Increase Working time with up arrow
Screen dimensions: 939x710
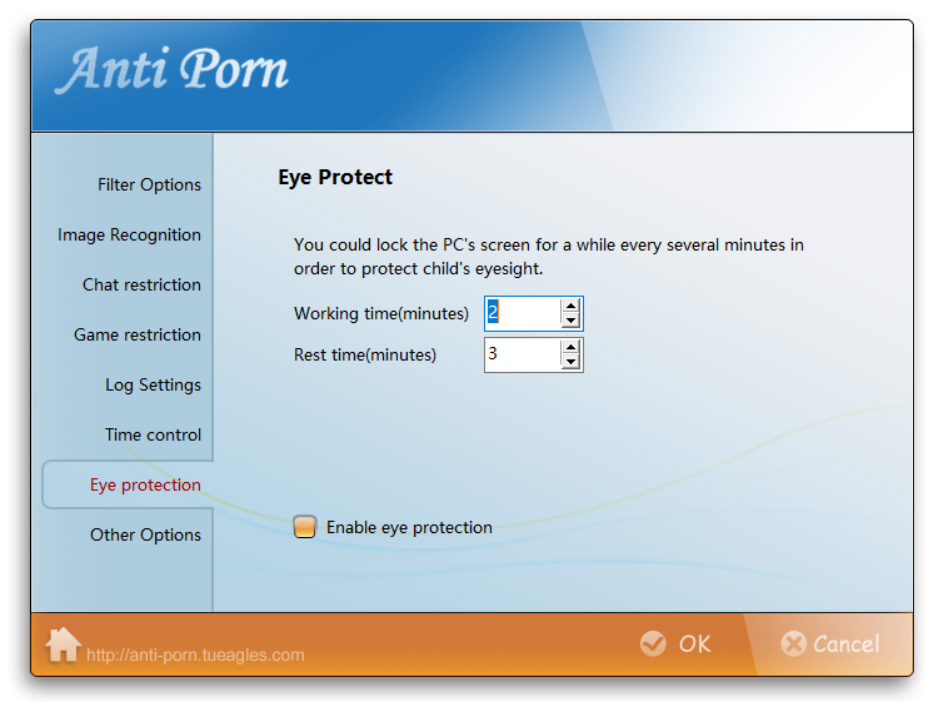pos(570,306)
